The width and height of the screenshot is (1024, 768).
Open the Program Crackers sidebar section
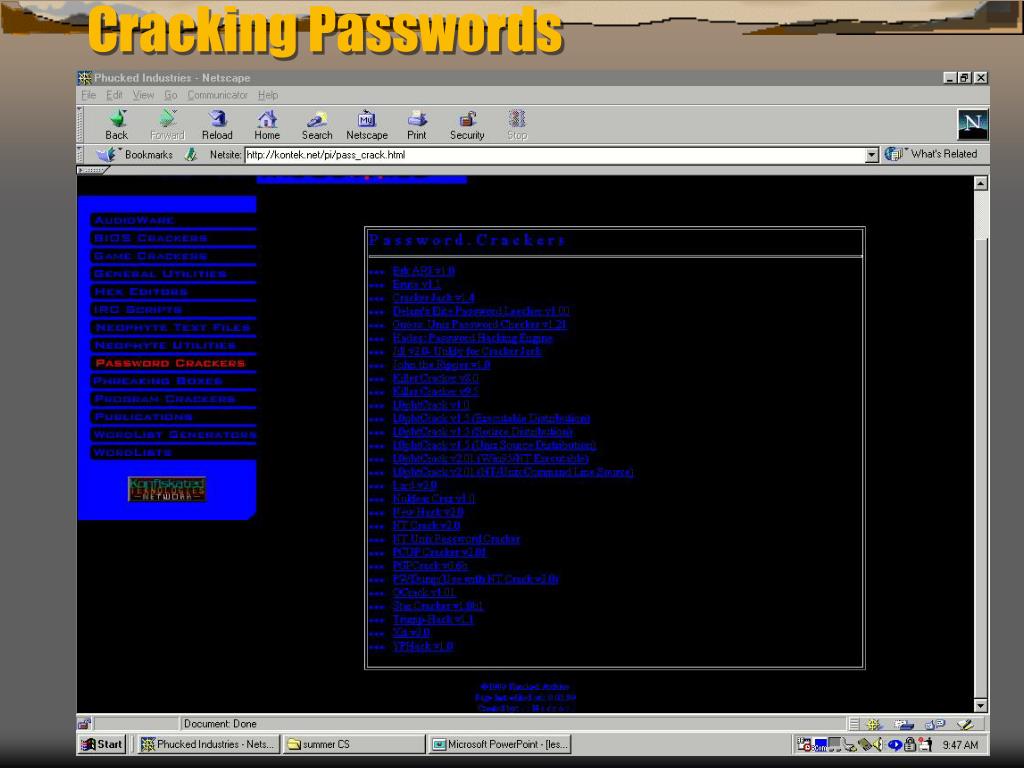coord(165,398)
